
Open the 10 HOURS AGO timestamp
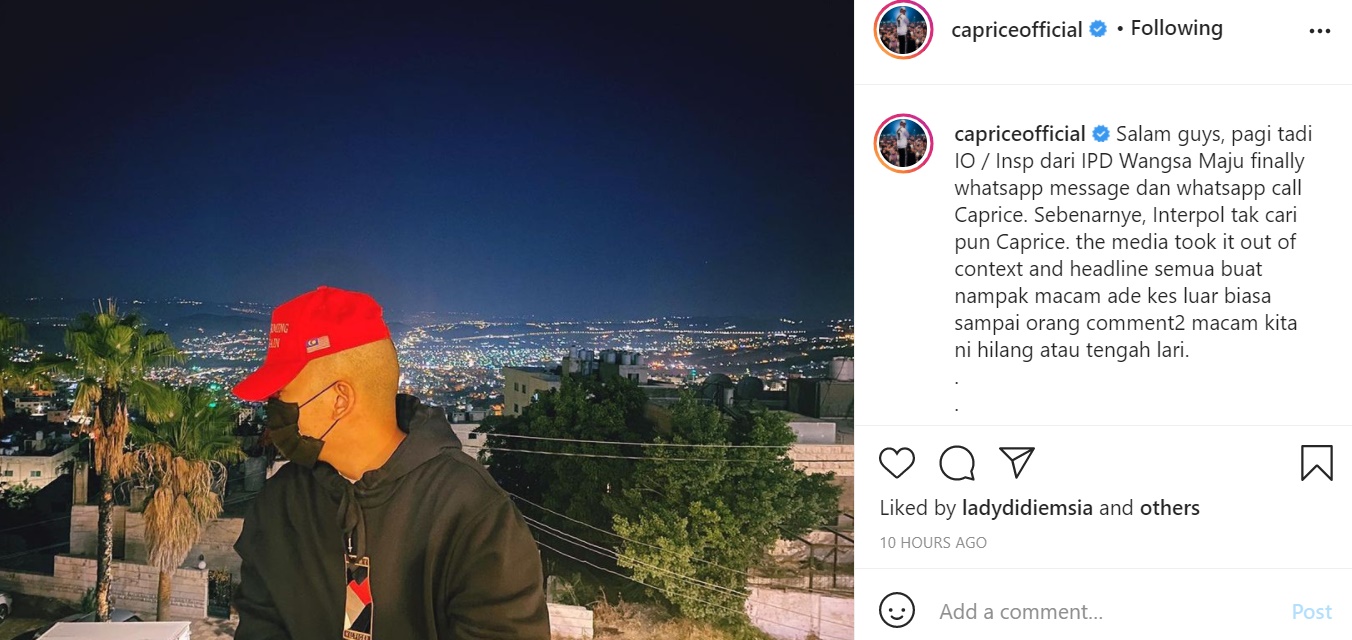pos(933,543)
